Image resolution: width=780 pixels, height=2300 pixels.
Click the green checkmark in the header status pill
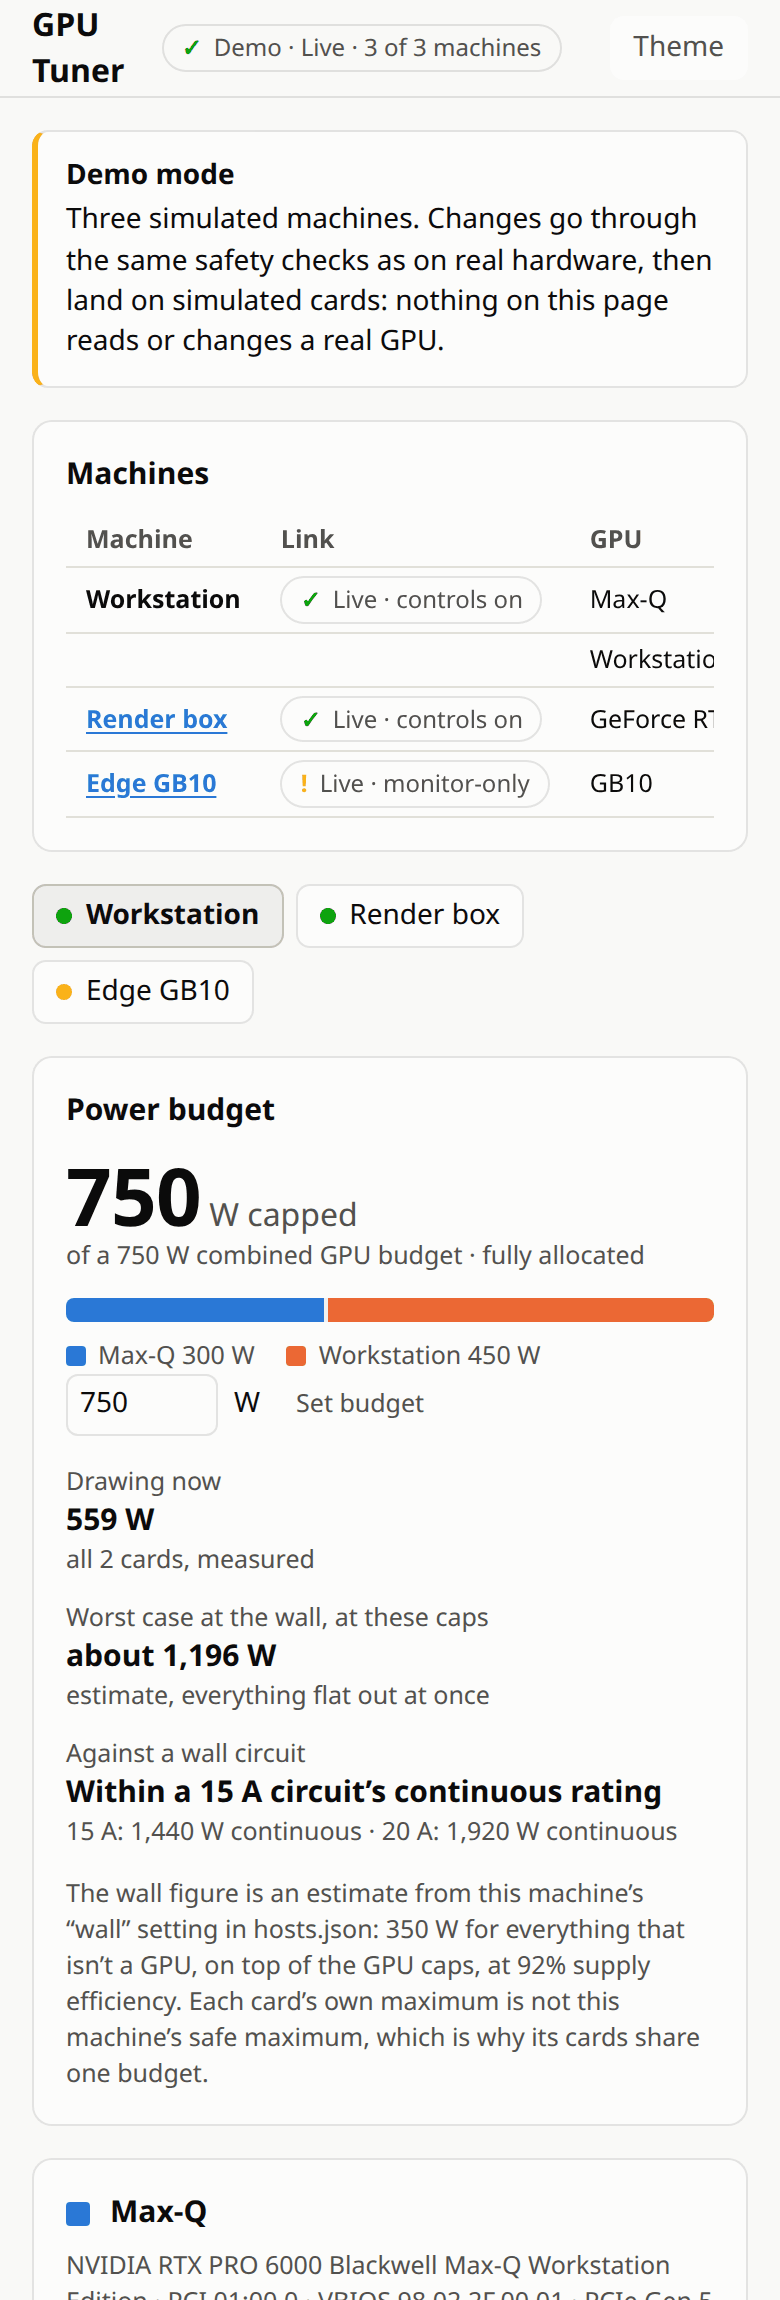(192, 48)
